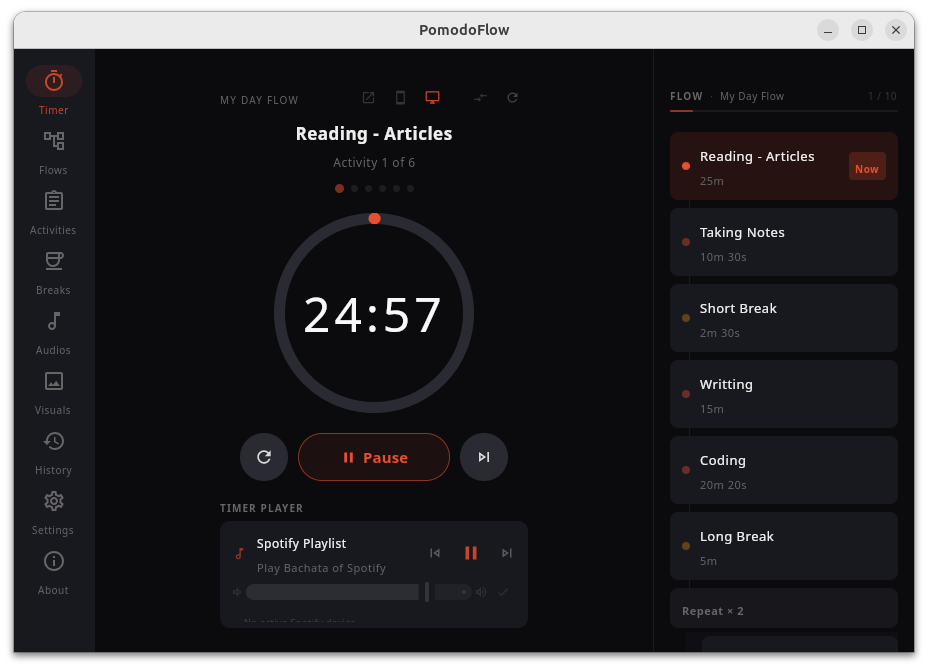Expand the Repeat × 2 section
Screen dimensions: 928x669
(x=783, y=610)
